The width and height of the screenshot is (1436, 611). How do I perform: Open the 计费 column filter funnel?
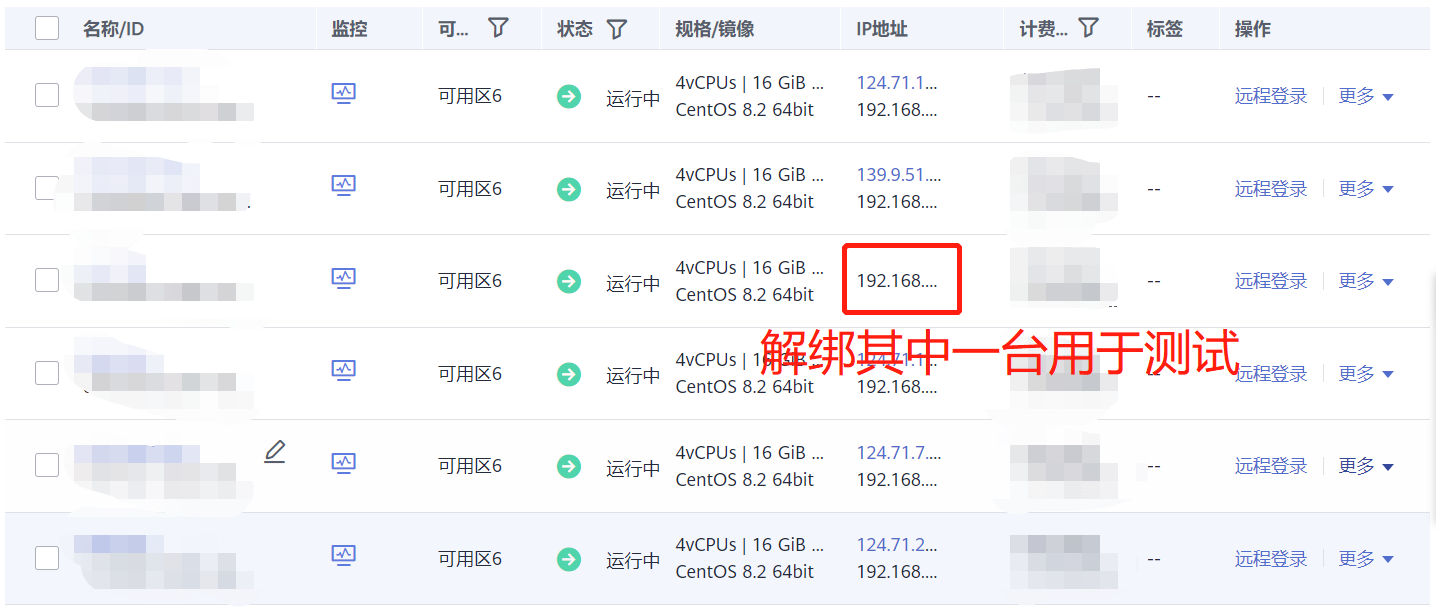pos(1089,28)
